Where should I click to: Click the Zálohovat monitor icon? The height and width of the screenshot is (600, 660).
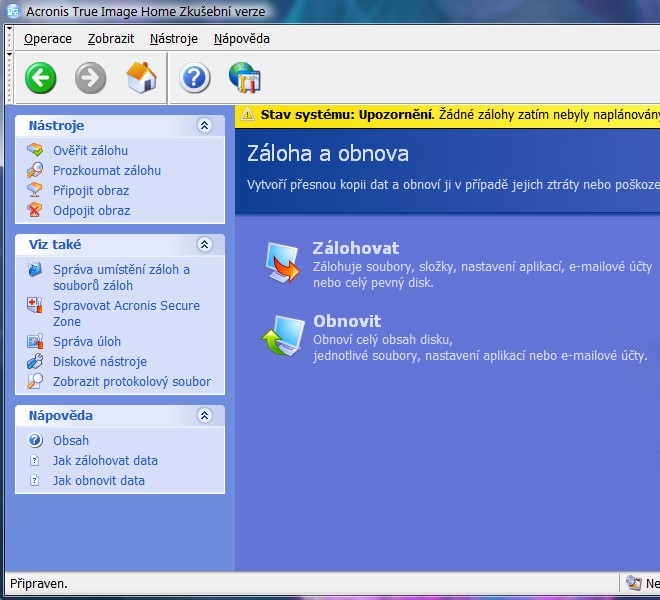[282, 262]
